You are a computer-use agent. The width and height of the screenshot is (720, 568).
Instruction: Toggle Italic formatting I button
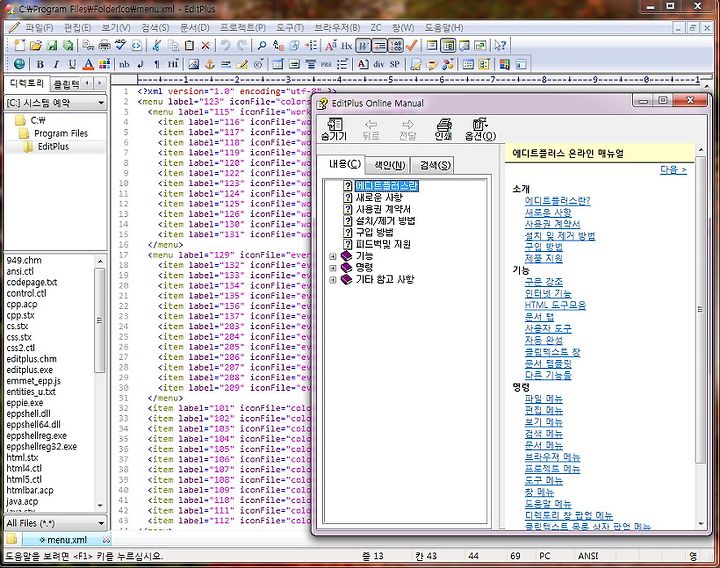point(56,64)
